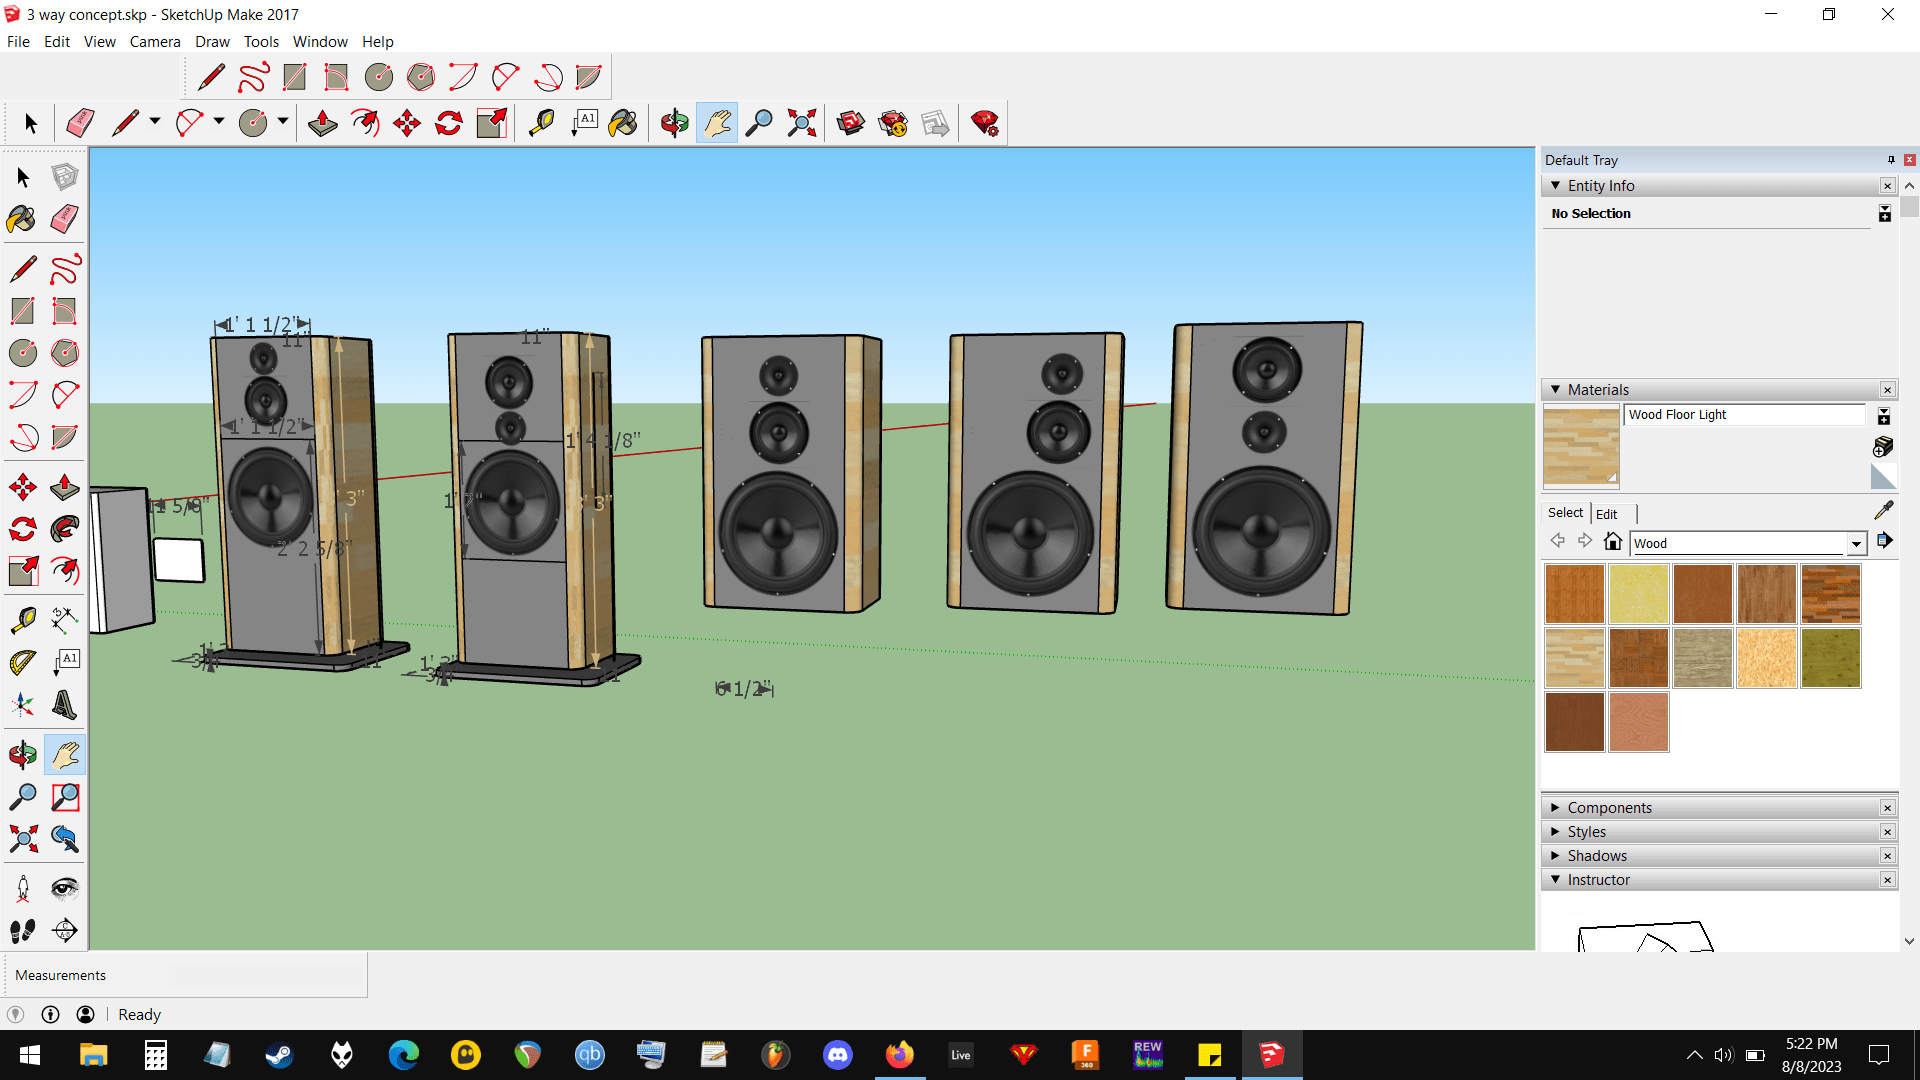Open the Wood materials library dropdown
The width and height of the screenshot is (1920, 1080).
click(1856, 543)
